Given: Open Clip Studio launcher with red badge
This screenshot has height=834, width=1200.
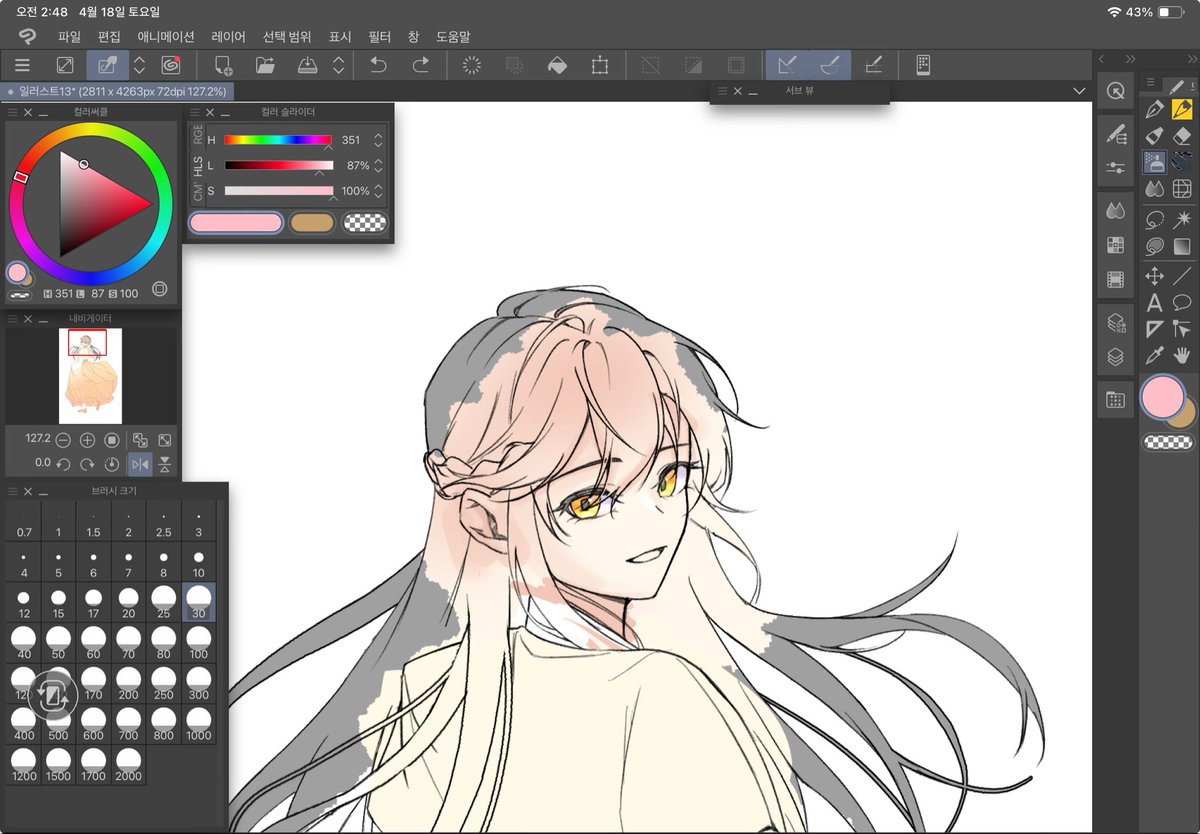Looking at the screenshot, I should click(x=171, y=65).
